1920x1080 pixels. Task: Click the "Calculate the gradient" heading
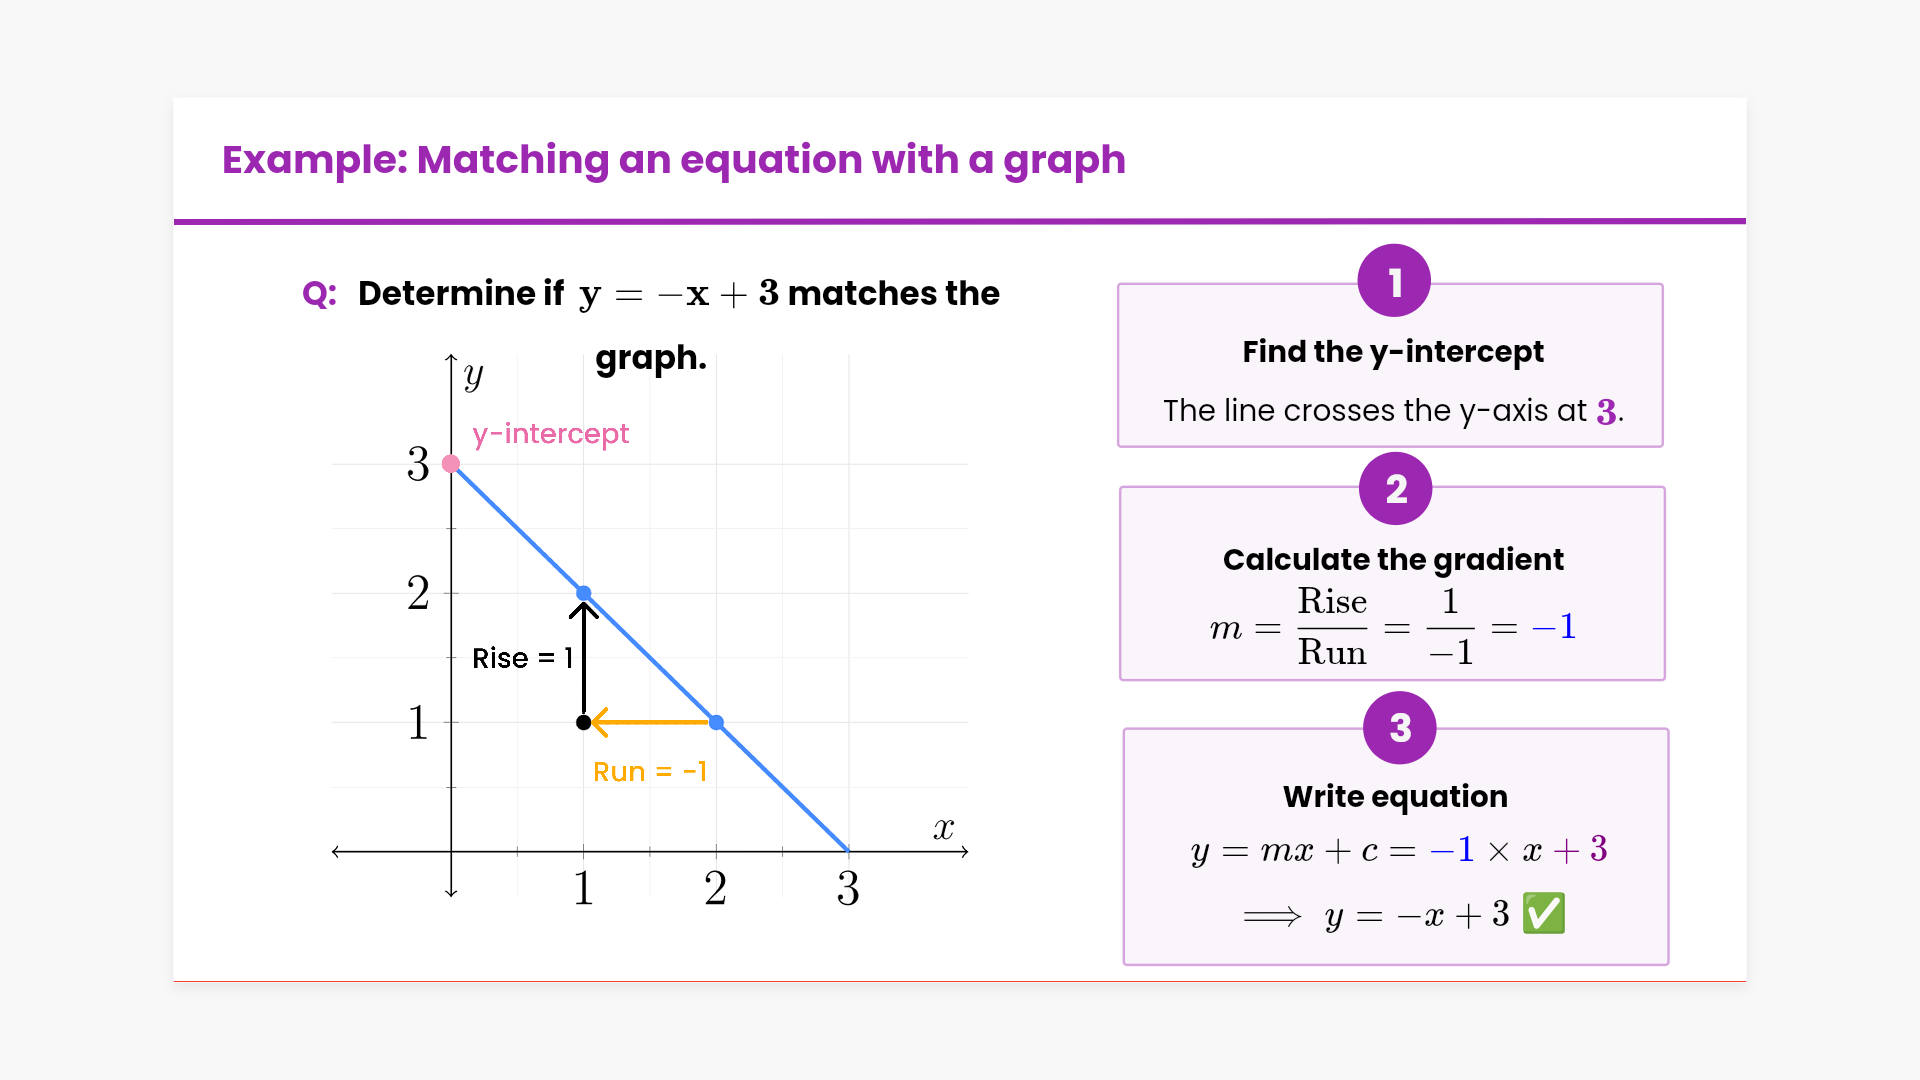pos(1392,560)
